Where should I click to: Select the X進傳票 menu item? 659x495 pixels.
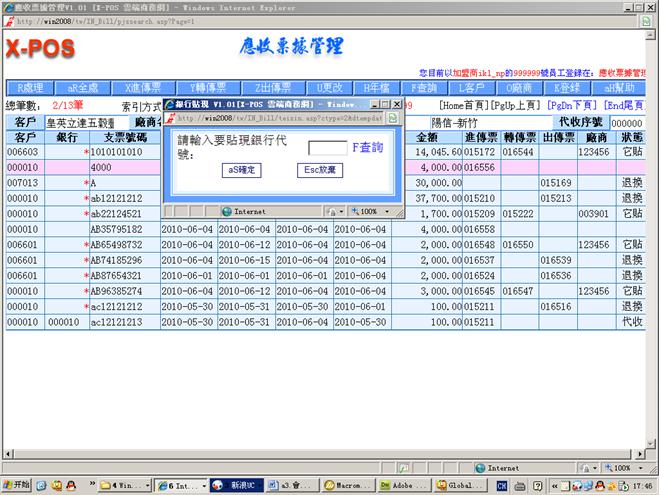pos(135,88)
